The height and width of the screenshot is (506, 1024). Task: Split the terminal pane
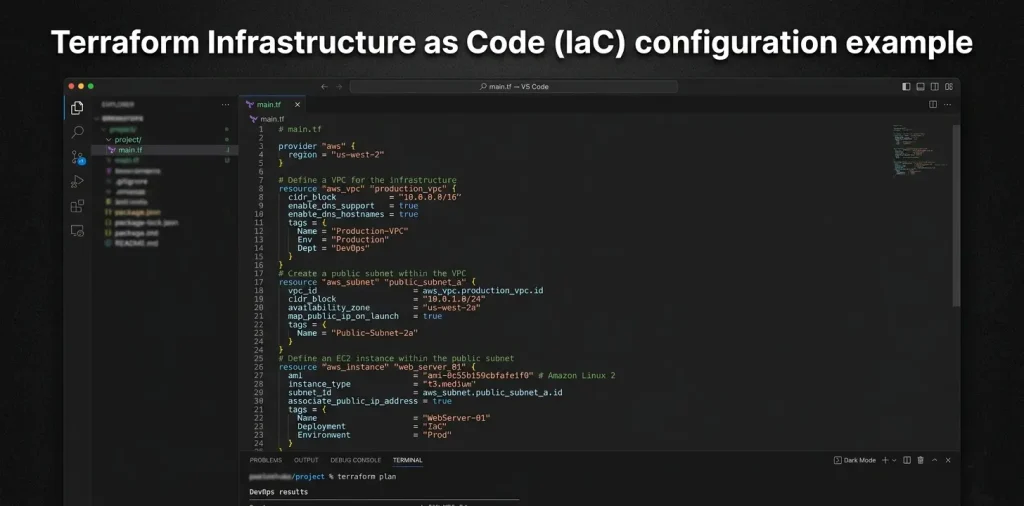point(907,460)
